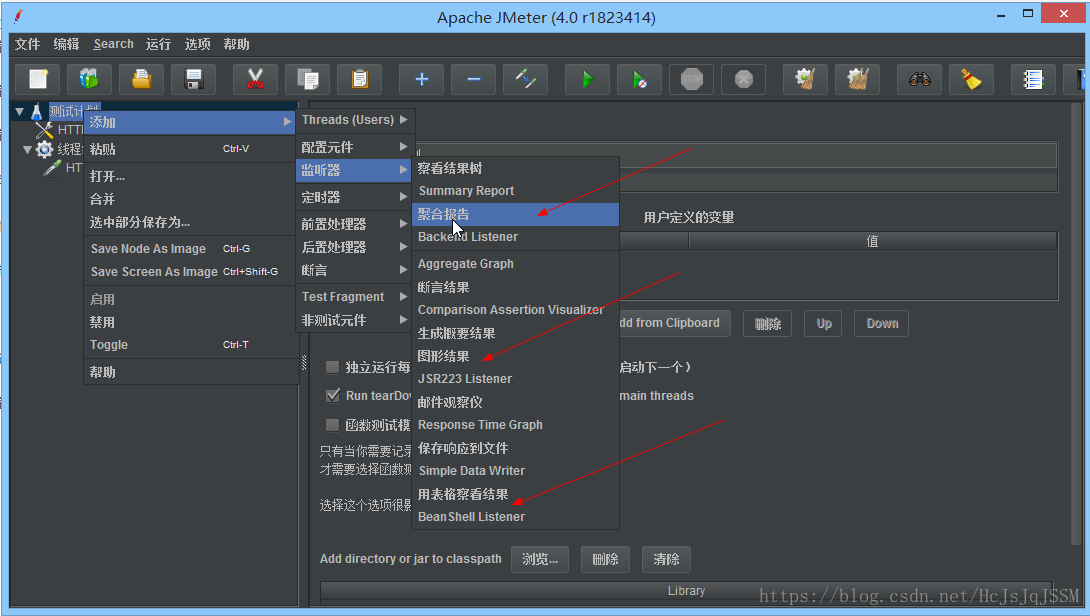Select 察看结果树 listener
Image resolution: width=1090 pixels, height=616 pixels.
pyautogui.click(x=515, y=168)
